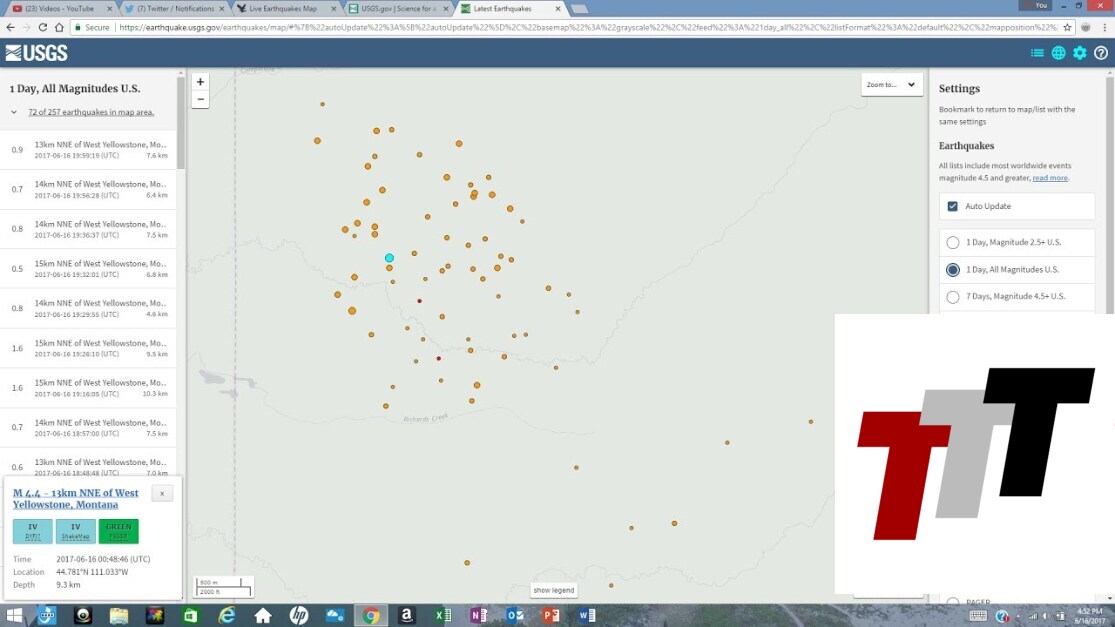Click the 'show legend' button
This screenshot has height=627, width=1115.
[x=553, y=590]
